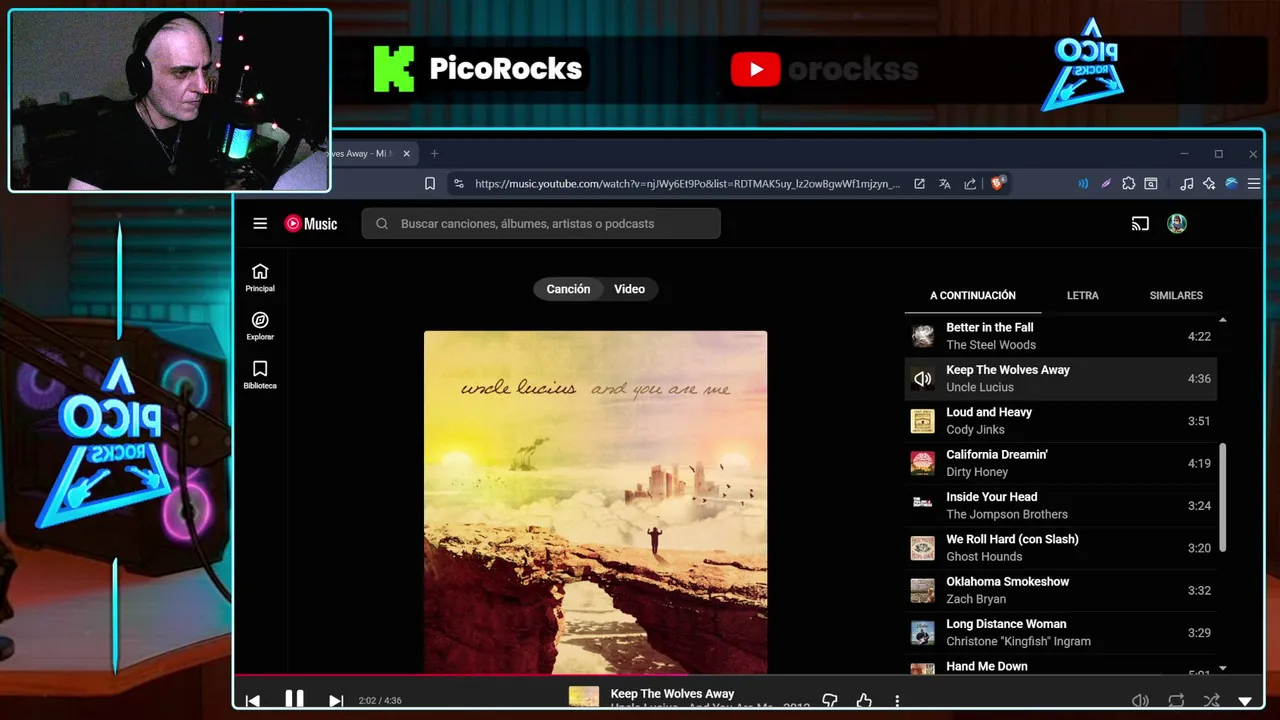Image resolution: width=1280 pixels, height=720 pixels.
Task: Click the YouTube Music logo
Action: click(311, 224)
